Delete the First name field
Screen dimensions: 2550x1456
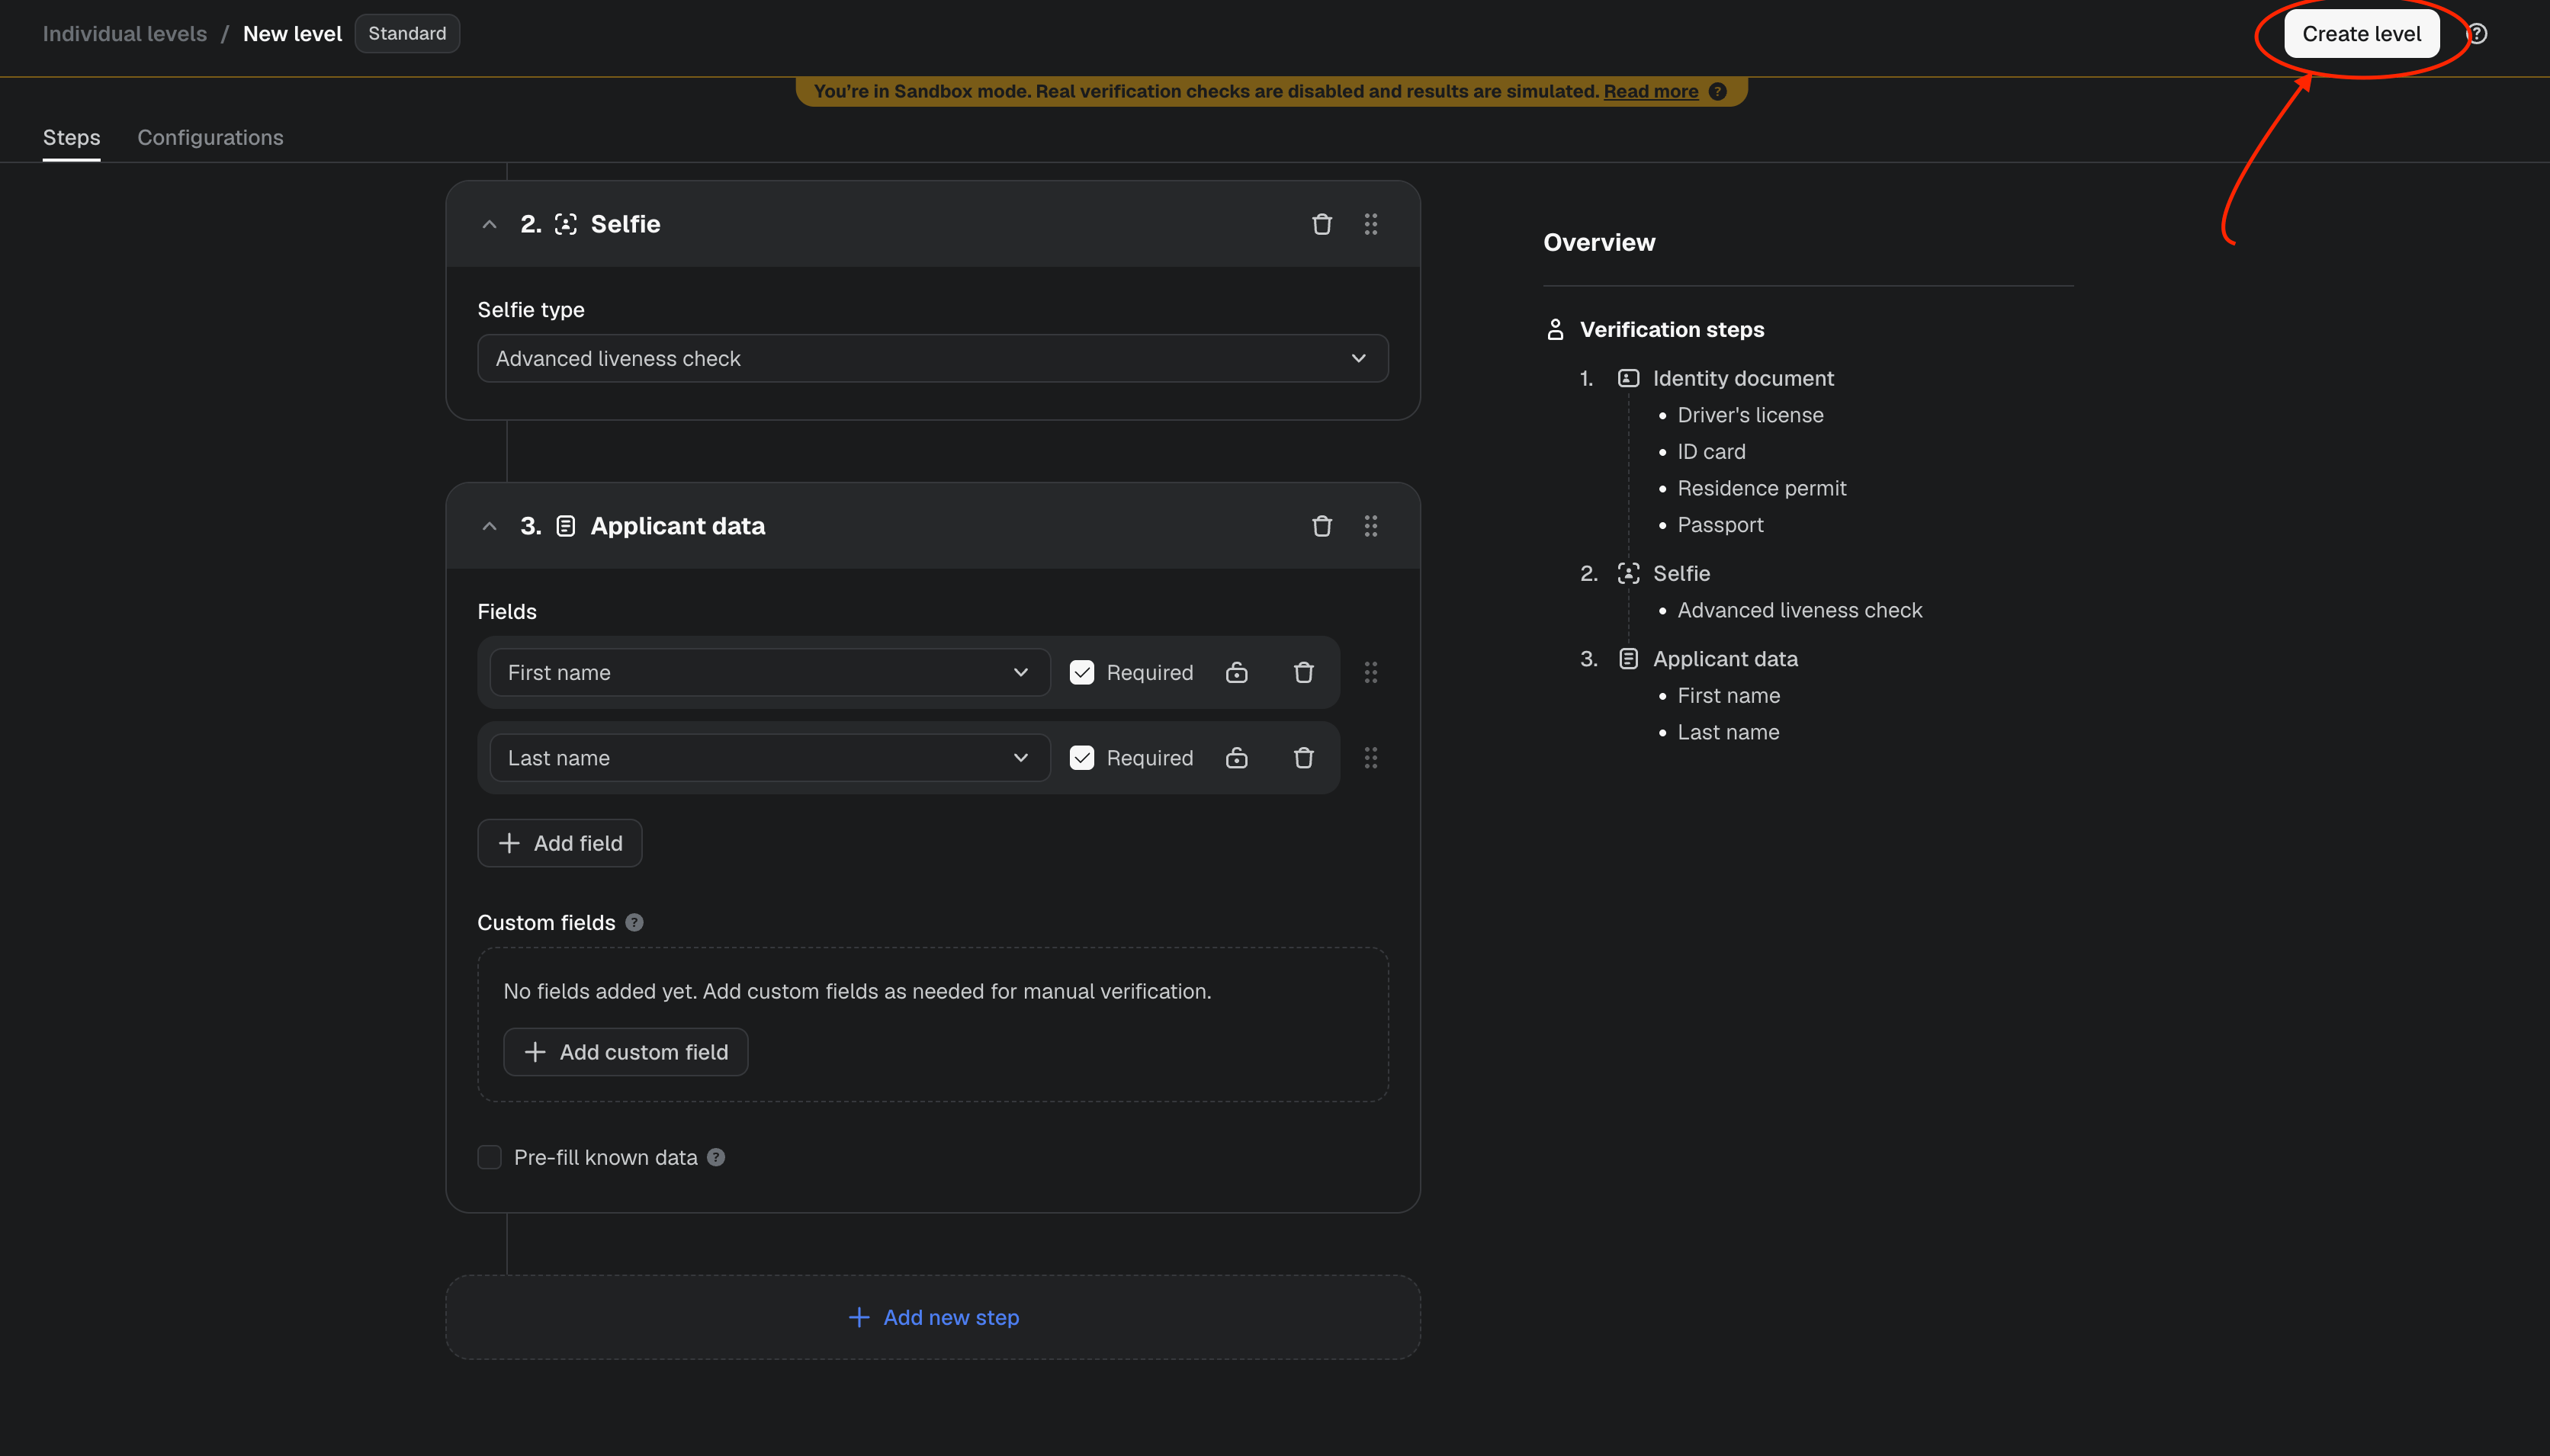(1304, 672)
